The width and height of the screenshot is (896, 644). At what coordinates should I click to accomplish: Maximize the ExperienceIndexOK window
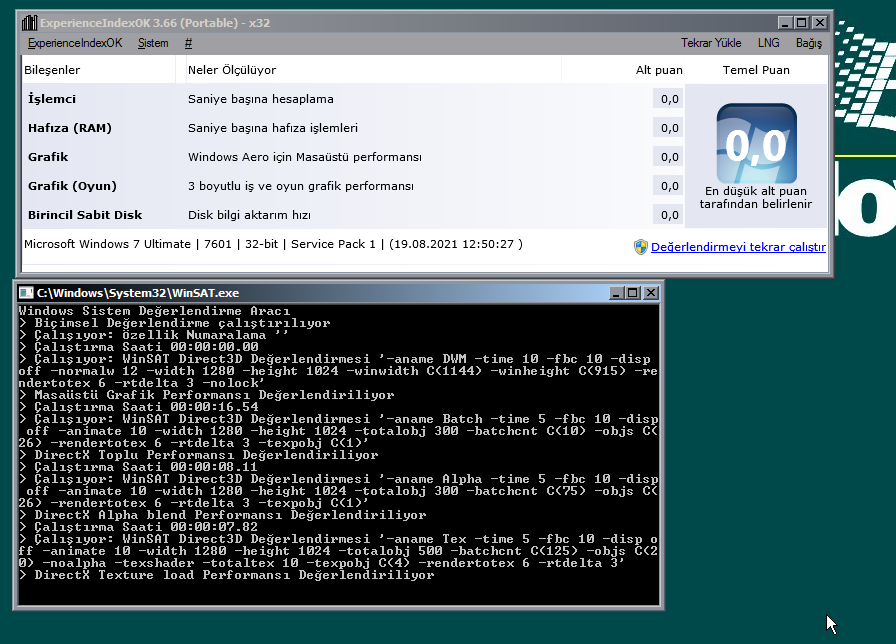(x=802, y=23)
